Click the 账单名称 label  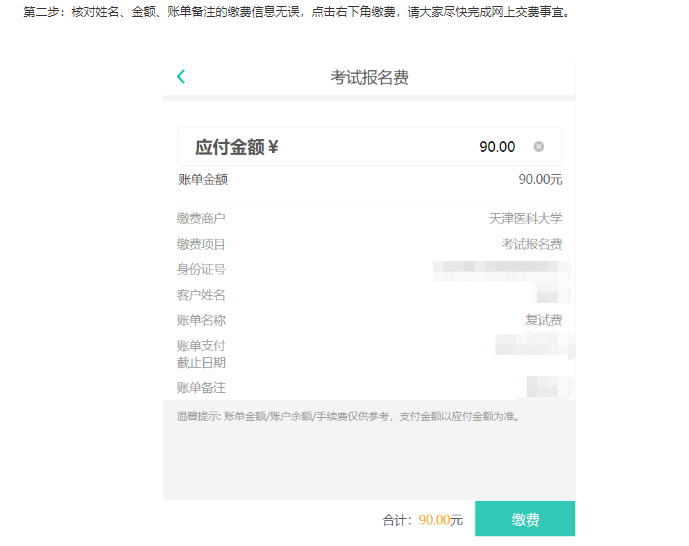pos(202,320)
